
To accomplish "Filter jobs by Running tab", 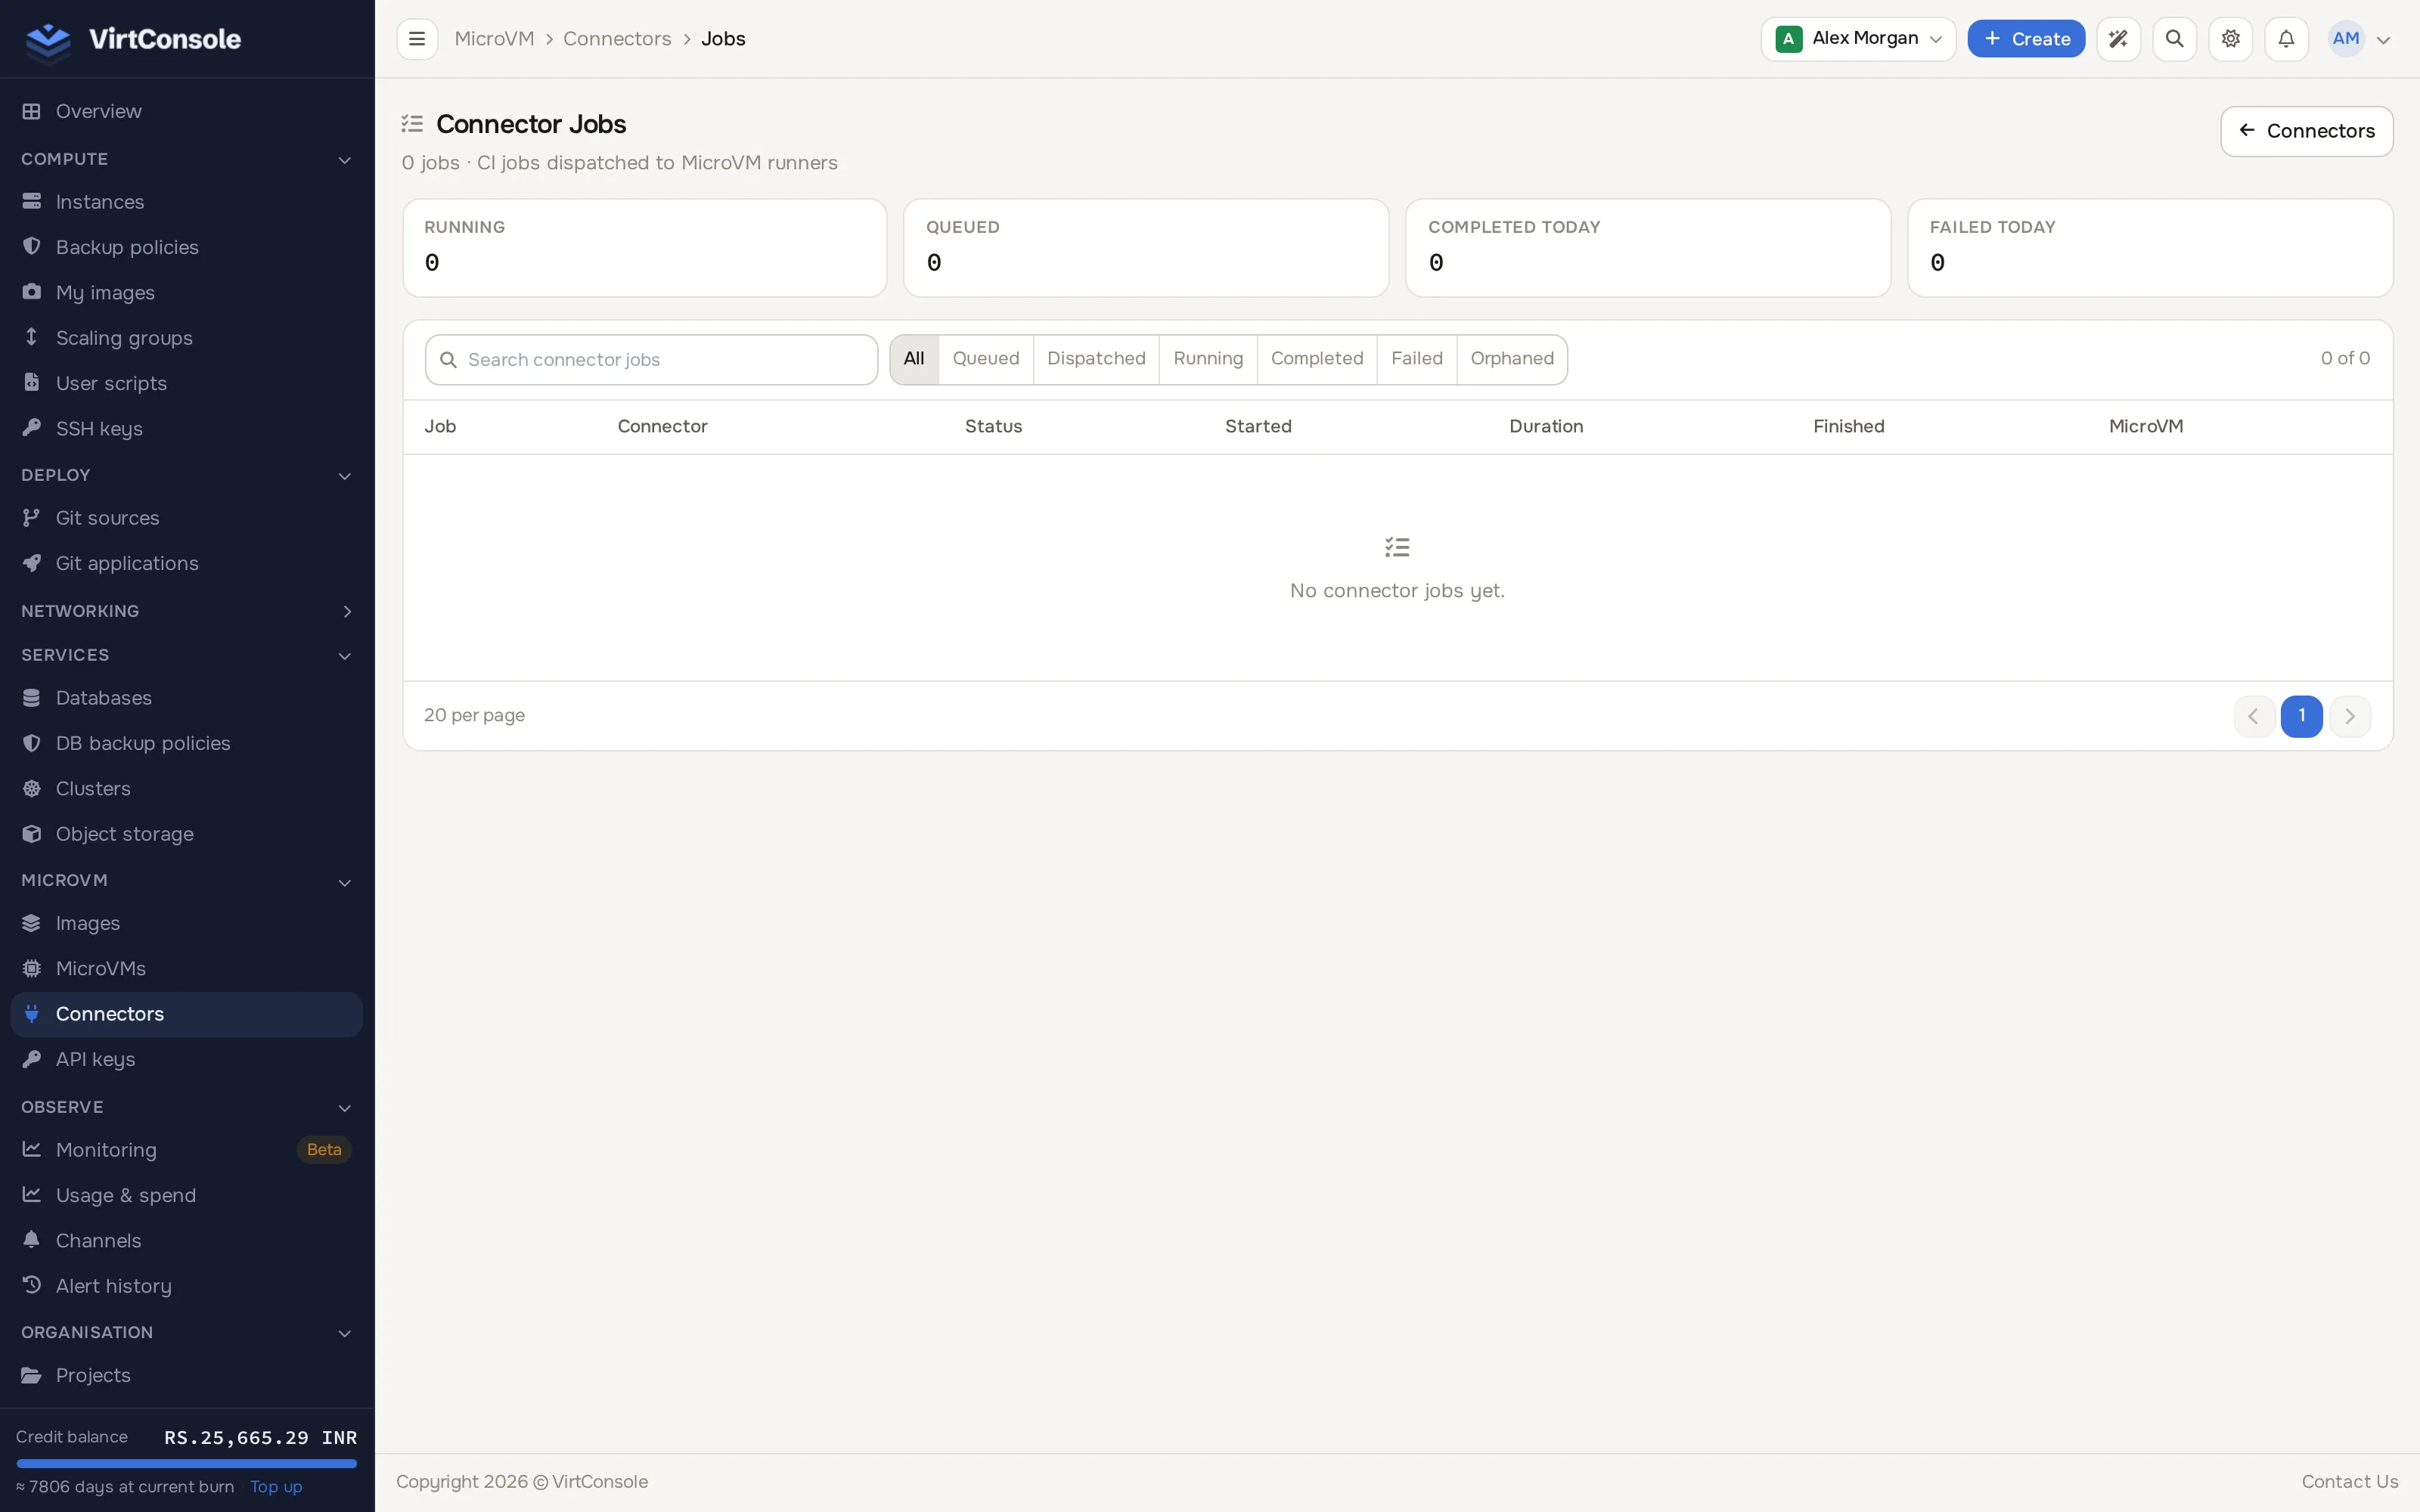I will (1208, 359).
